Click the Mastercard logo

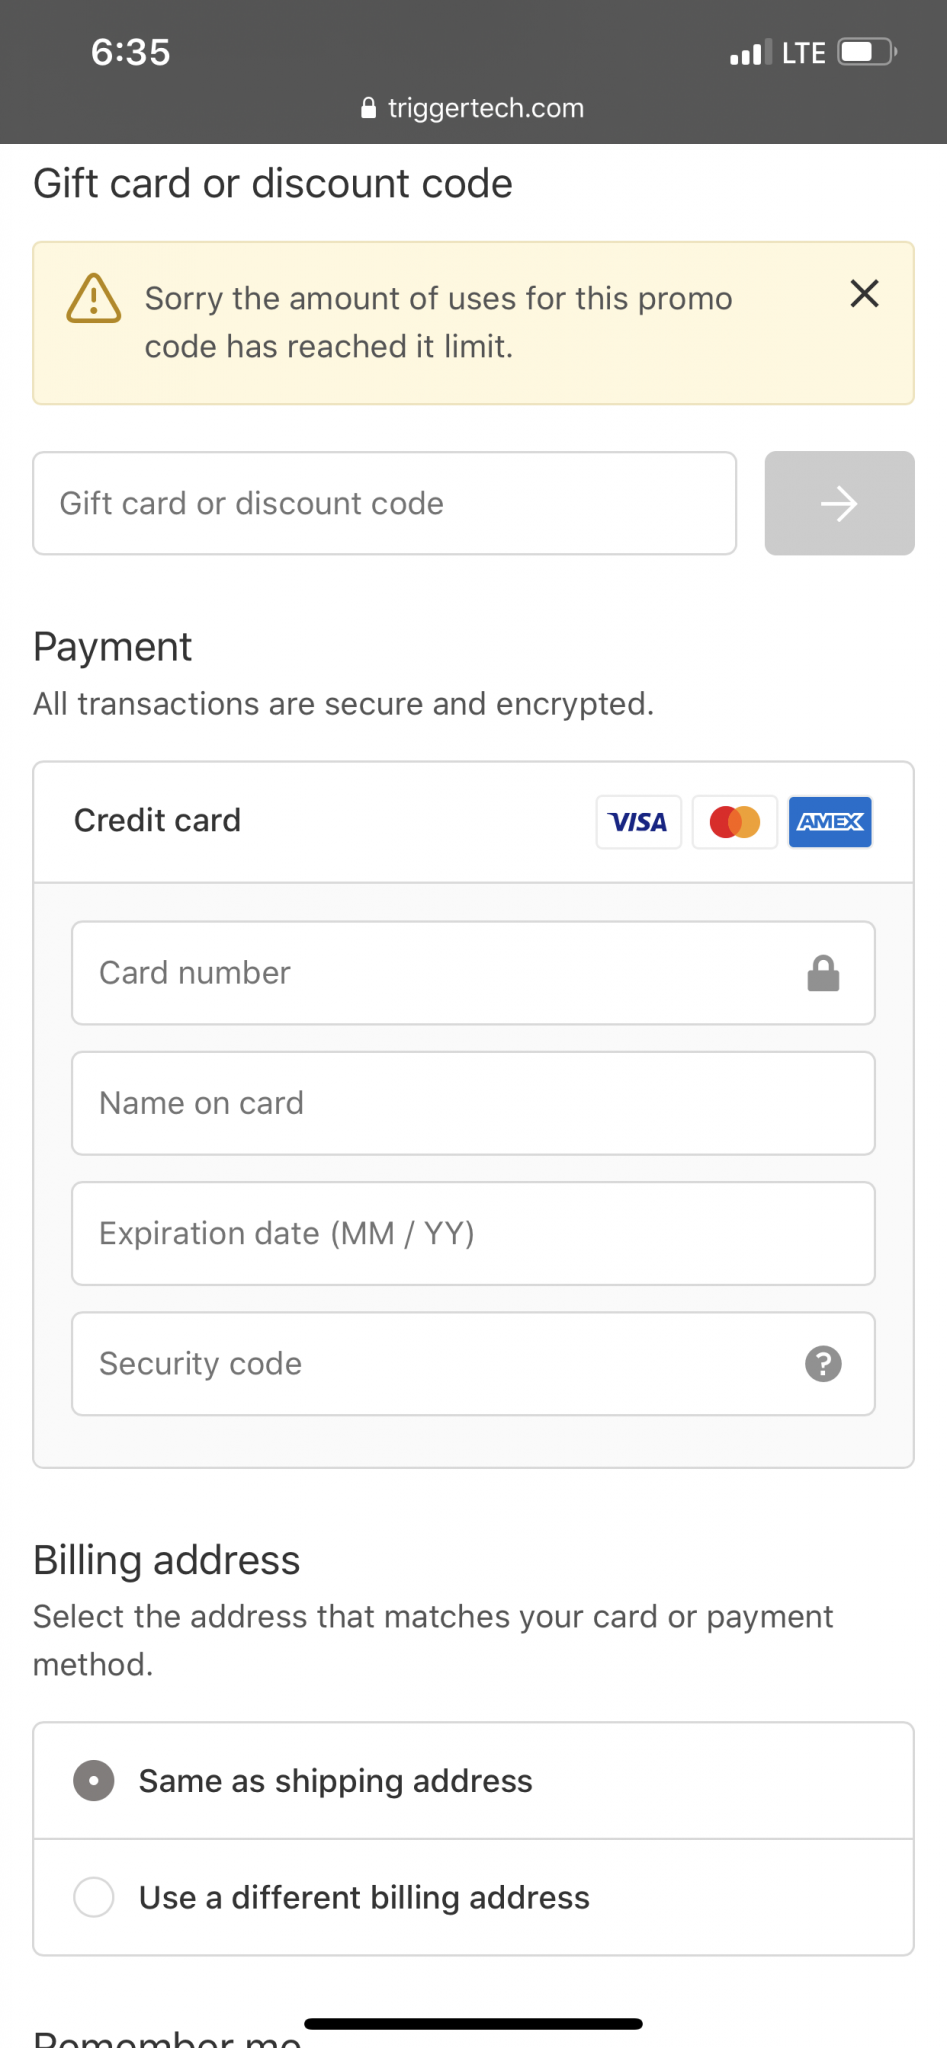(x=735, y=822)
